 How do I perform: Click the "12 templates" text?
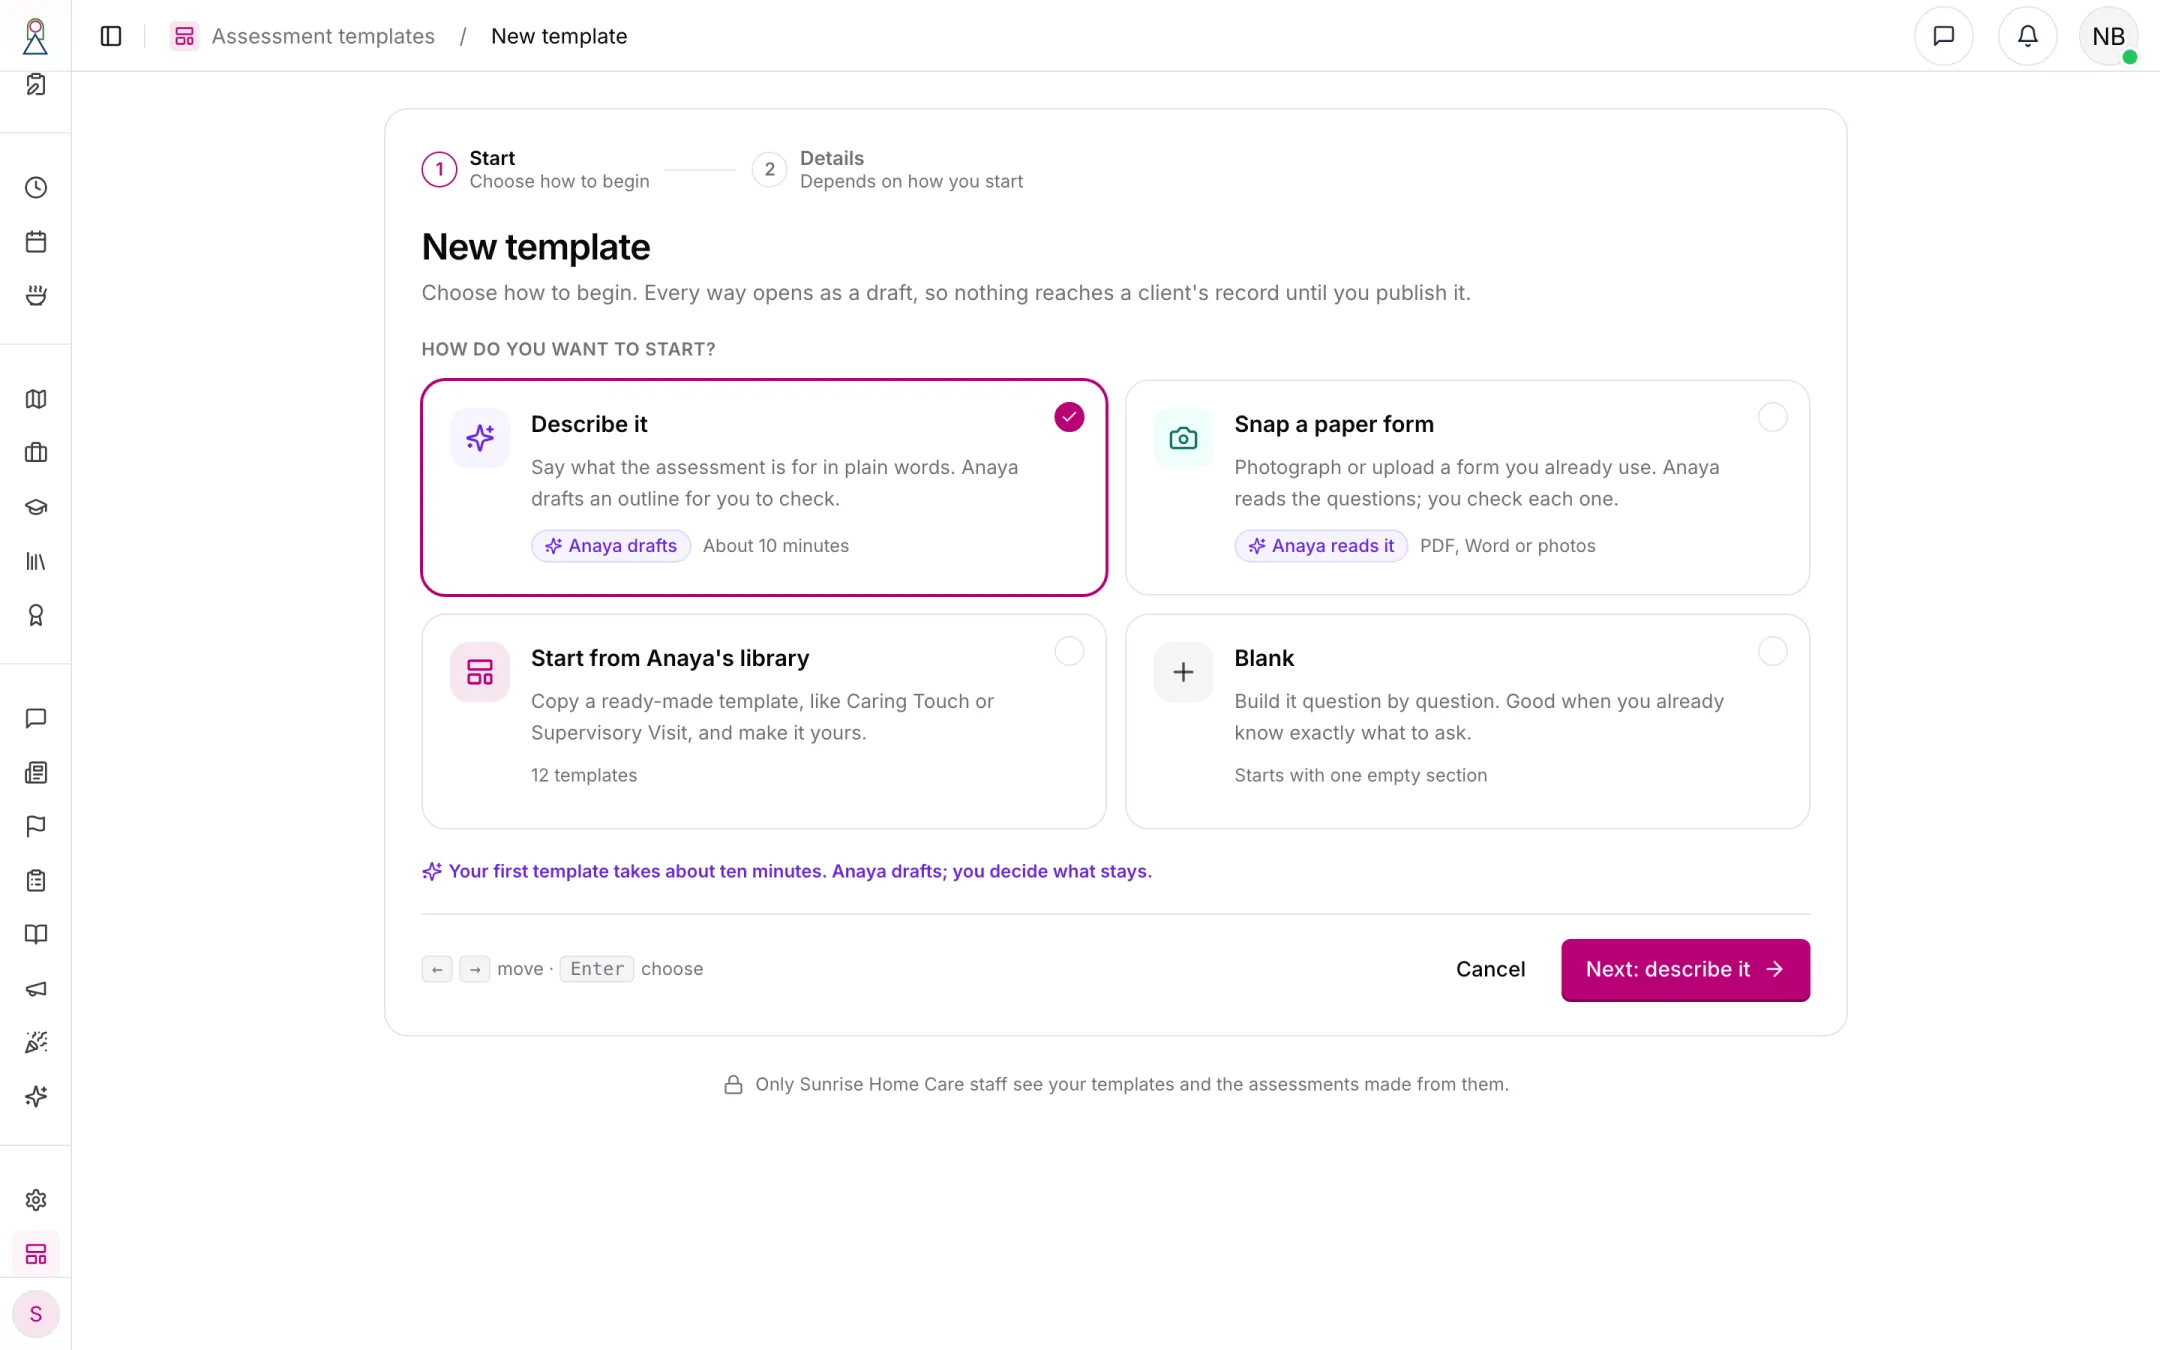pos(584,775)
